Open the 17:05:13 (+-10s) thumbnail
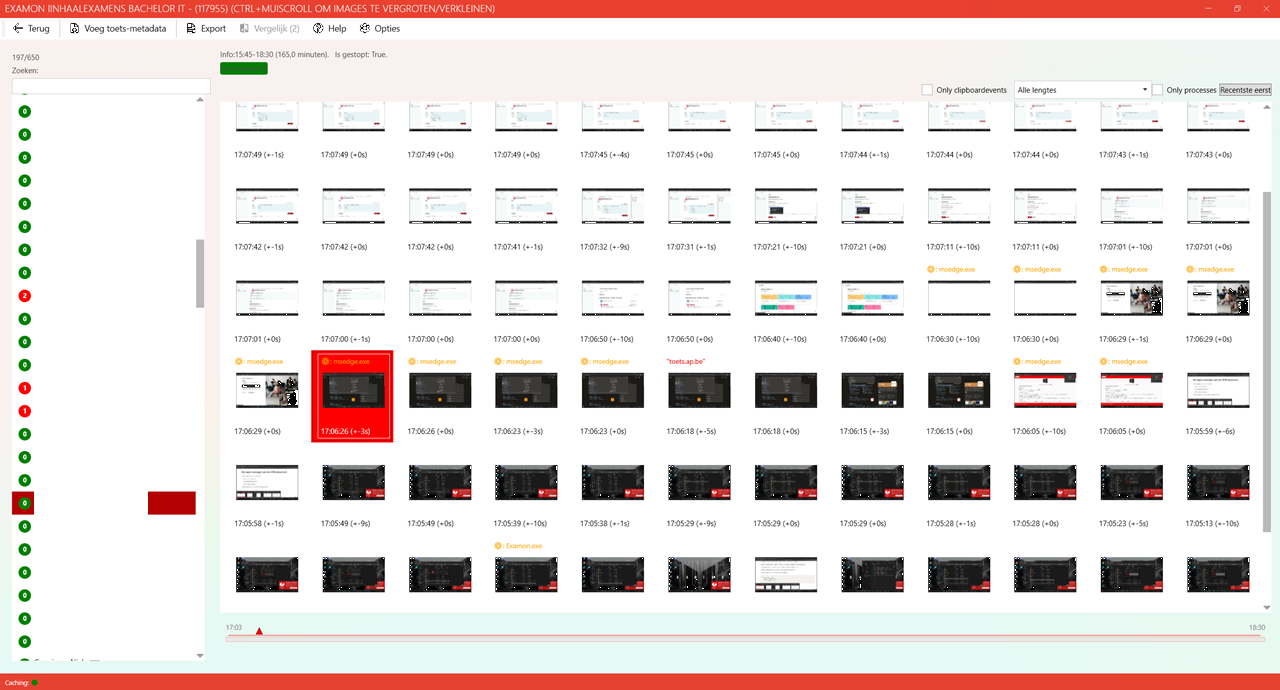Viewport: 1280px width, 690px height. point(1218,482)
